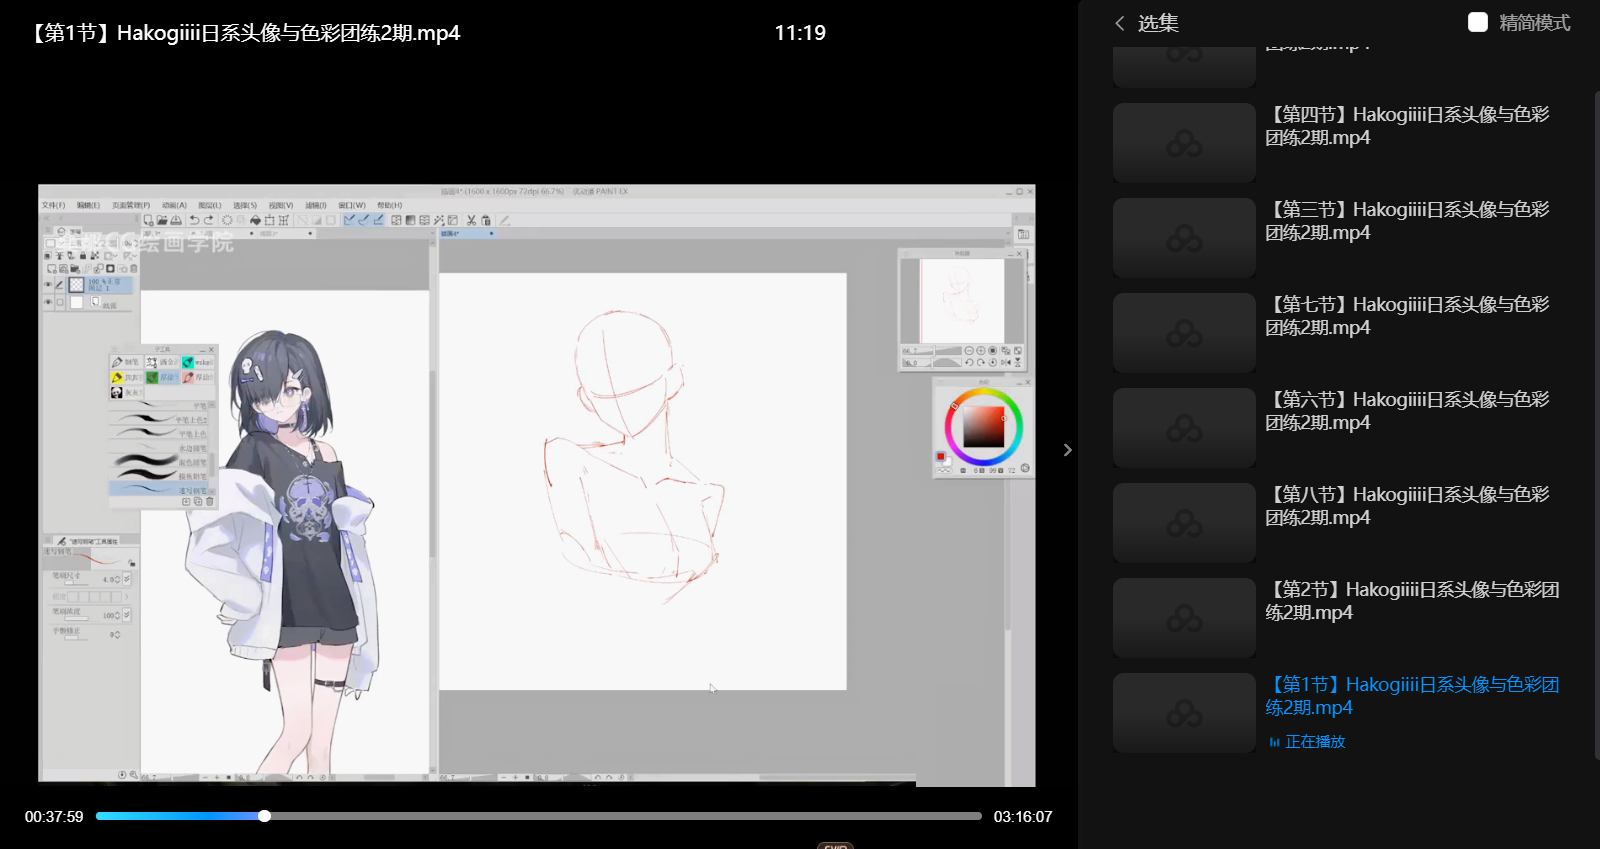This screenshot has width=1600, height=849.
Task: Select the 钢笔 sub tool group
Action: pyautogui.click(x=125, y=362)
